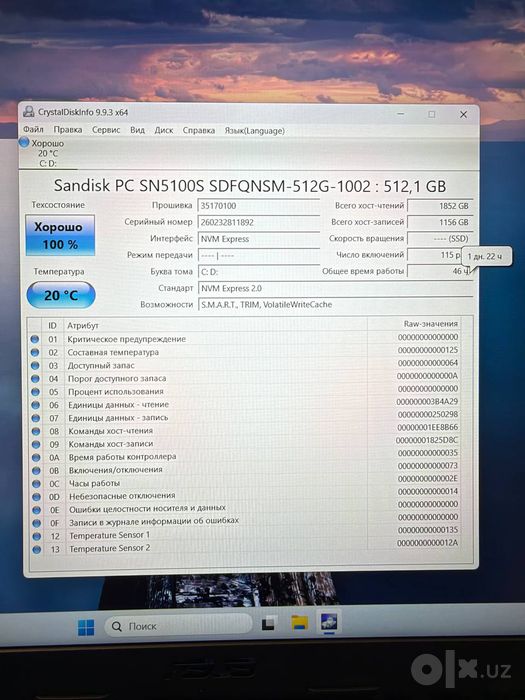525x700 pixels.
Task: Select the Процент использования attribute text
Action: pos(116,392)
